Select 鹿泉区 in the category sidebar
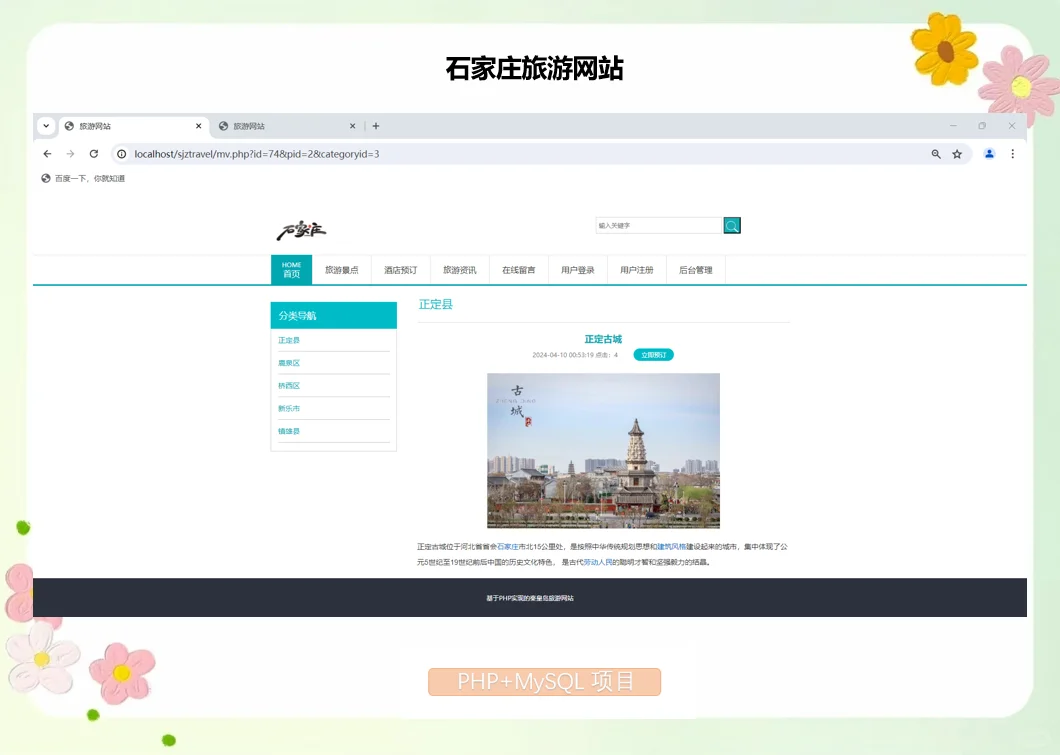 (288, 362)
